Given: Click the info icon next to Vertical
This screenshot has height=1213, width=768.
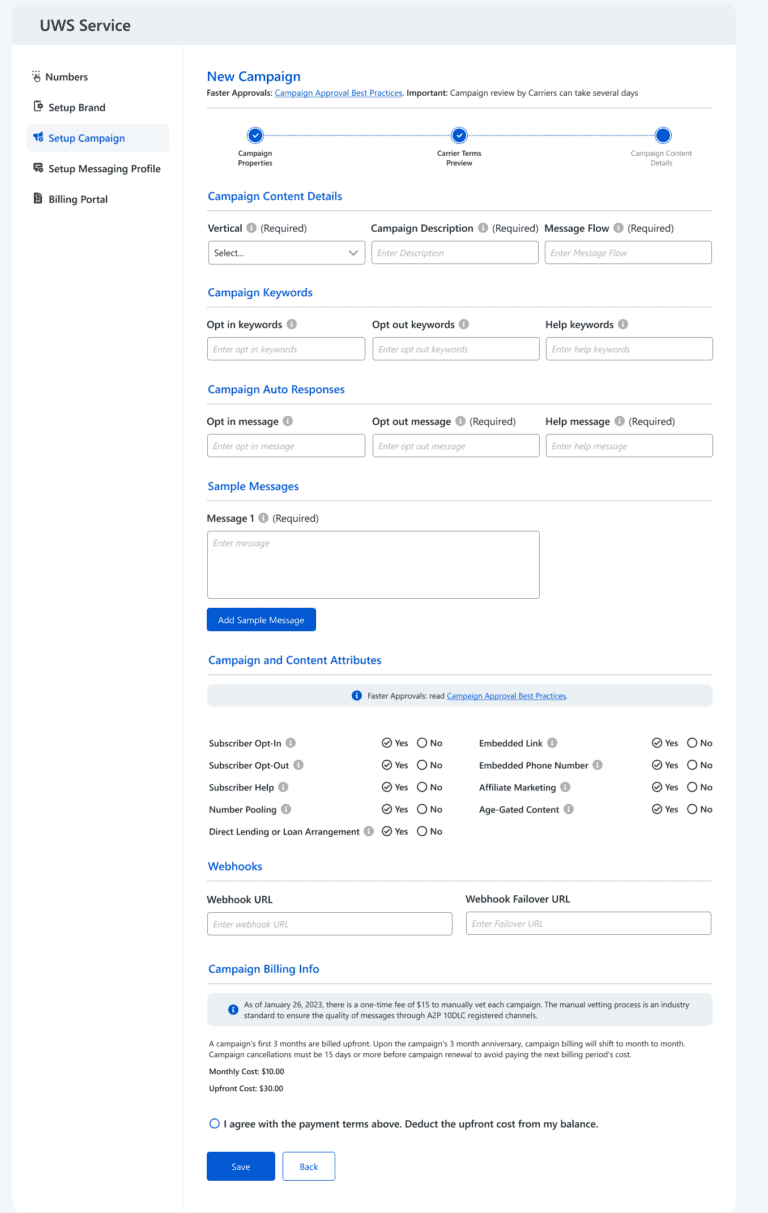Looking at the screenshot, I should (251, 228).
